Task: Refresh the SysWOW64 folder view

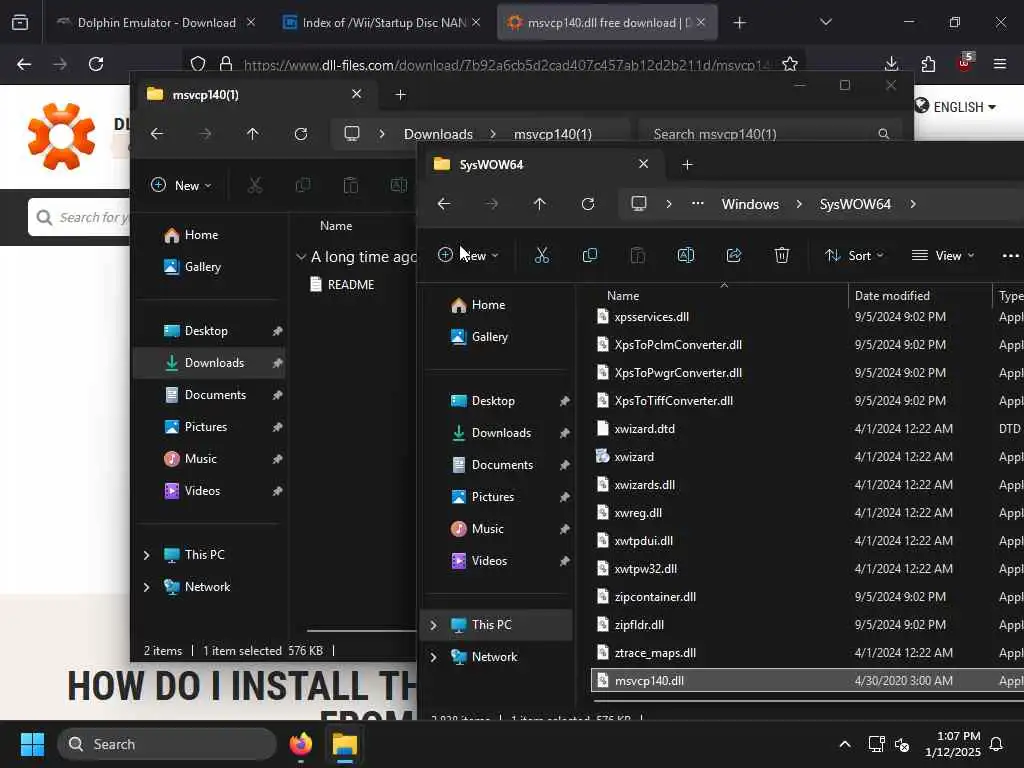Action: click(588, 204)
